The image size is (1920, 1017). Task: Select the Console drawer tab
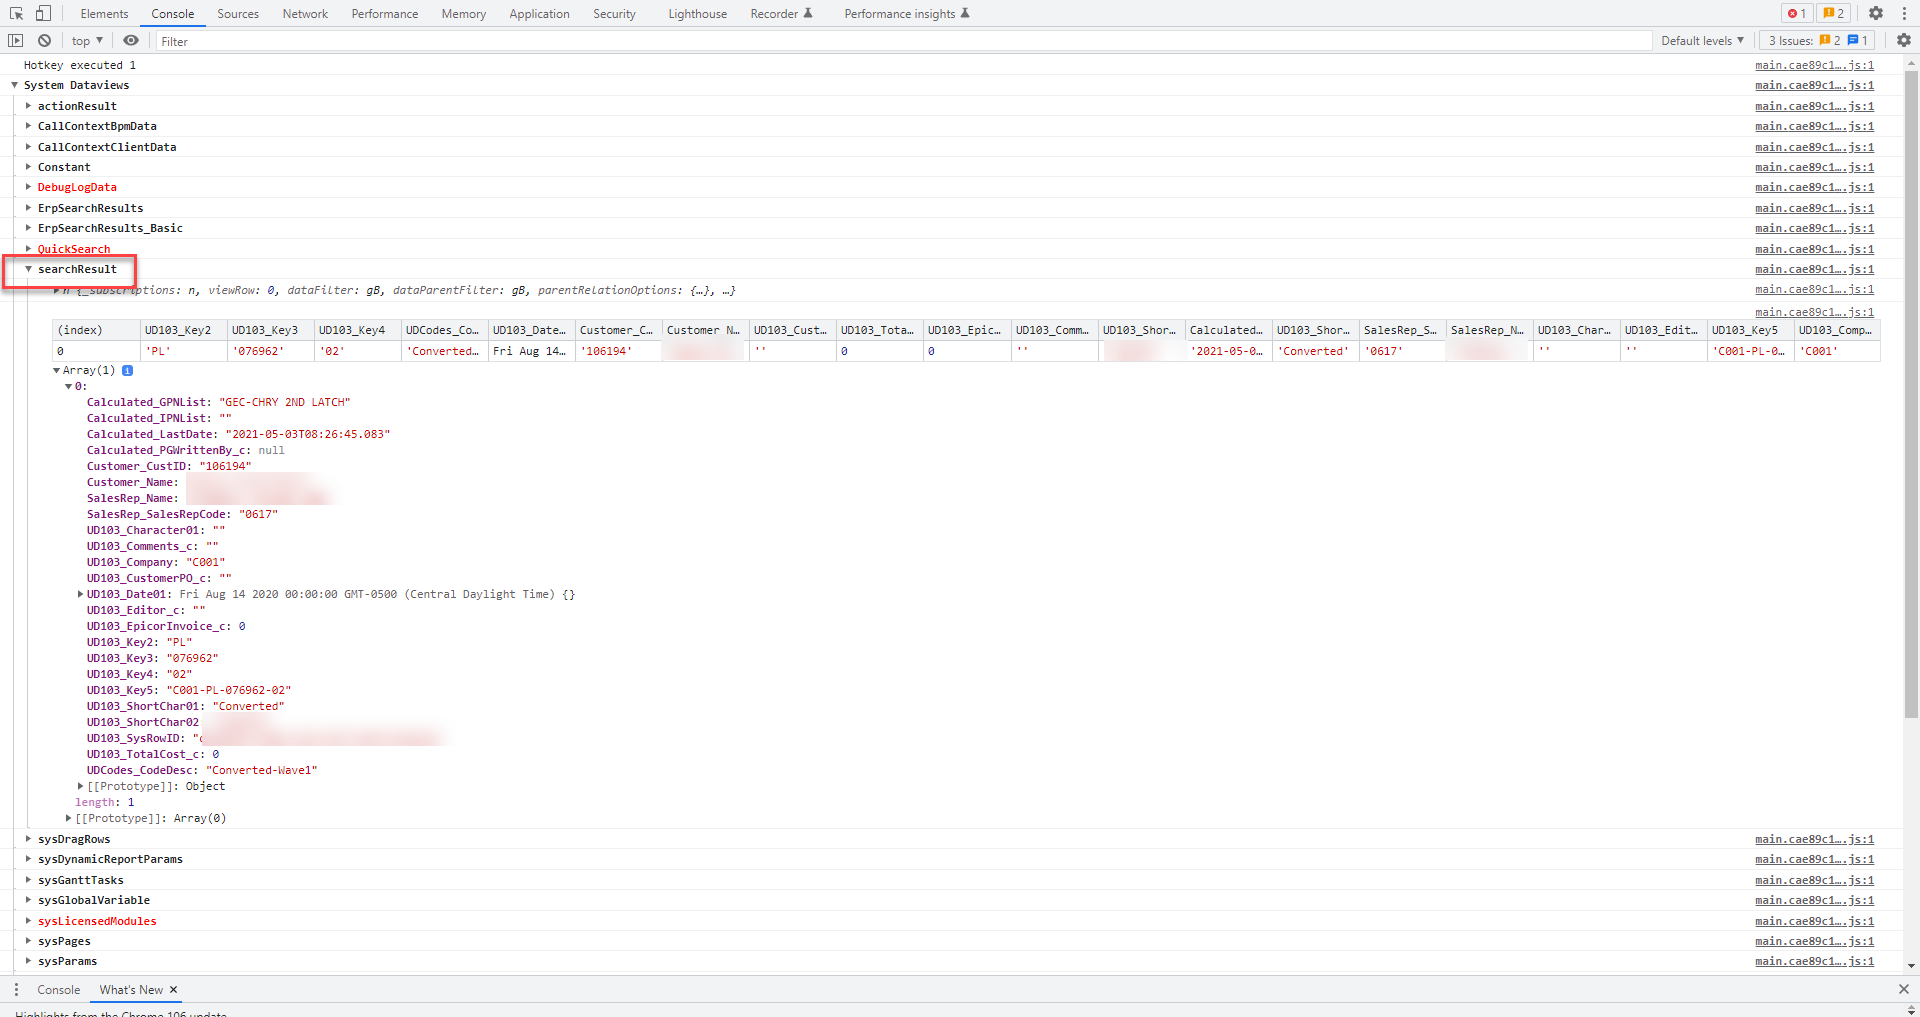point(59,990)
